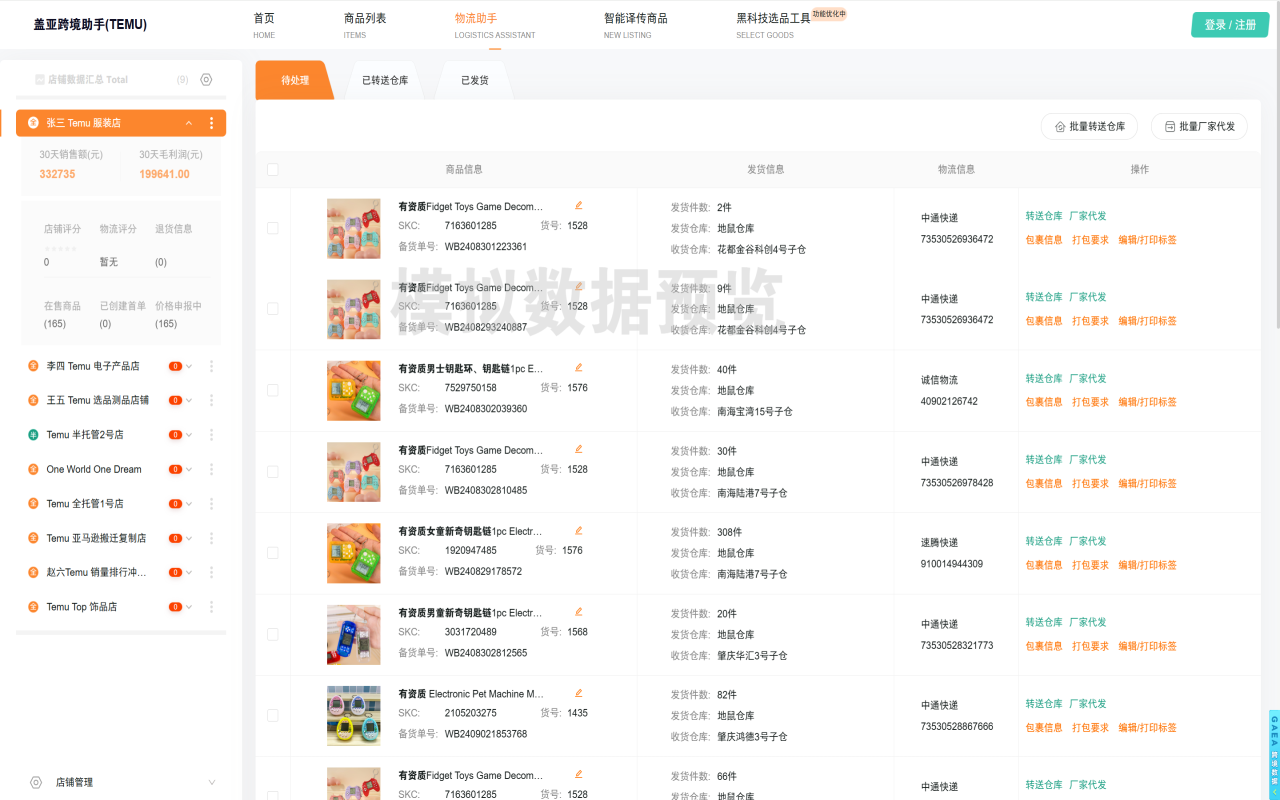
Task: Open the three-dot menu beside 李四 Temu 电子产品店
Action: [x=211, y=366]
